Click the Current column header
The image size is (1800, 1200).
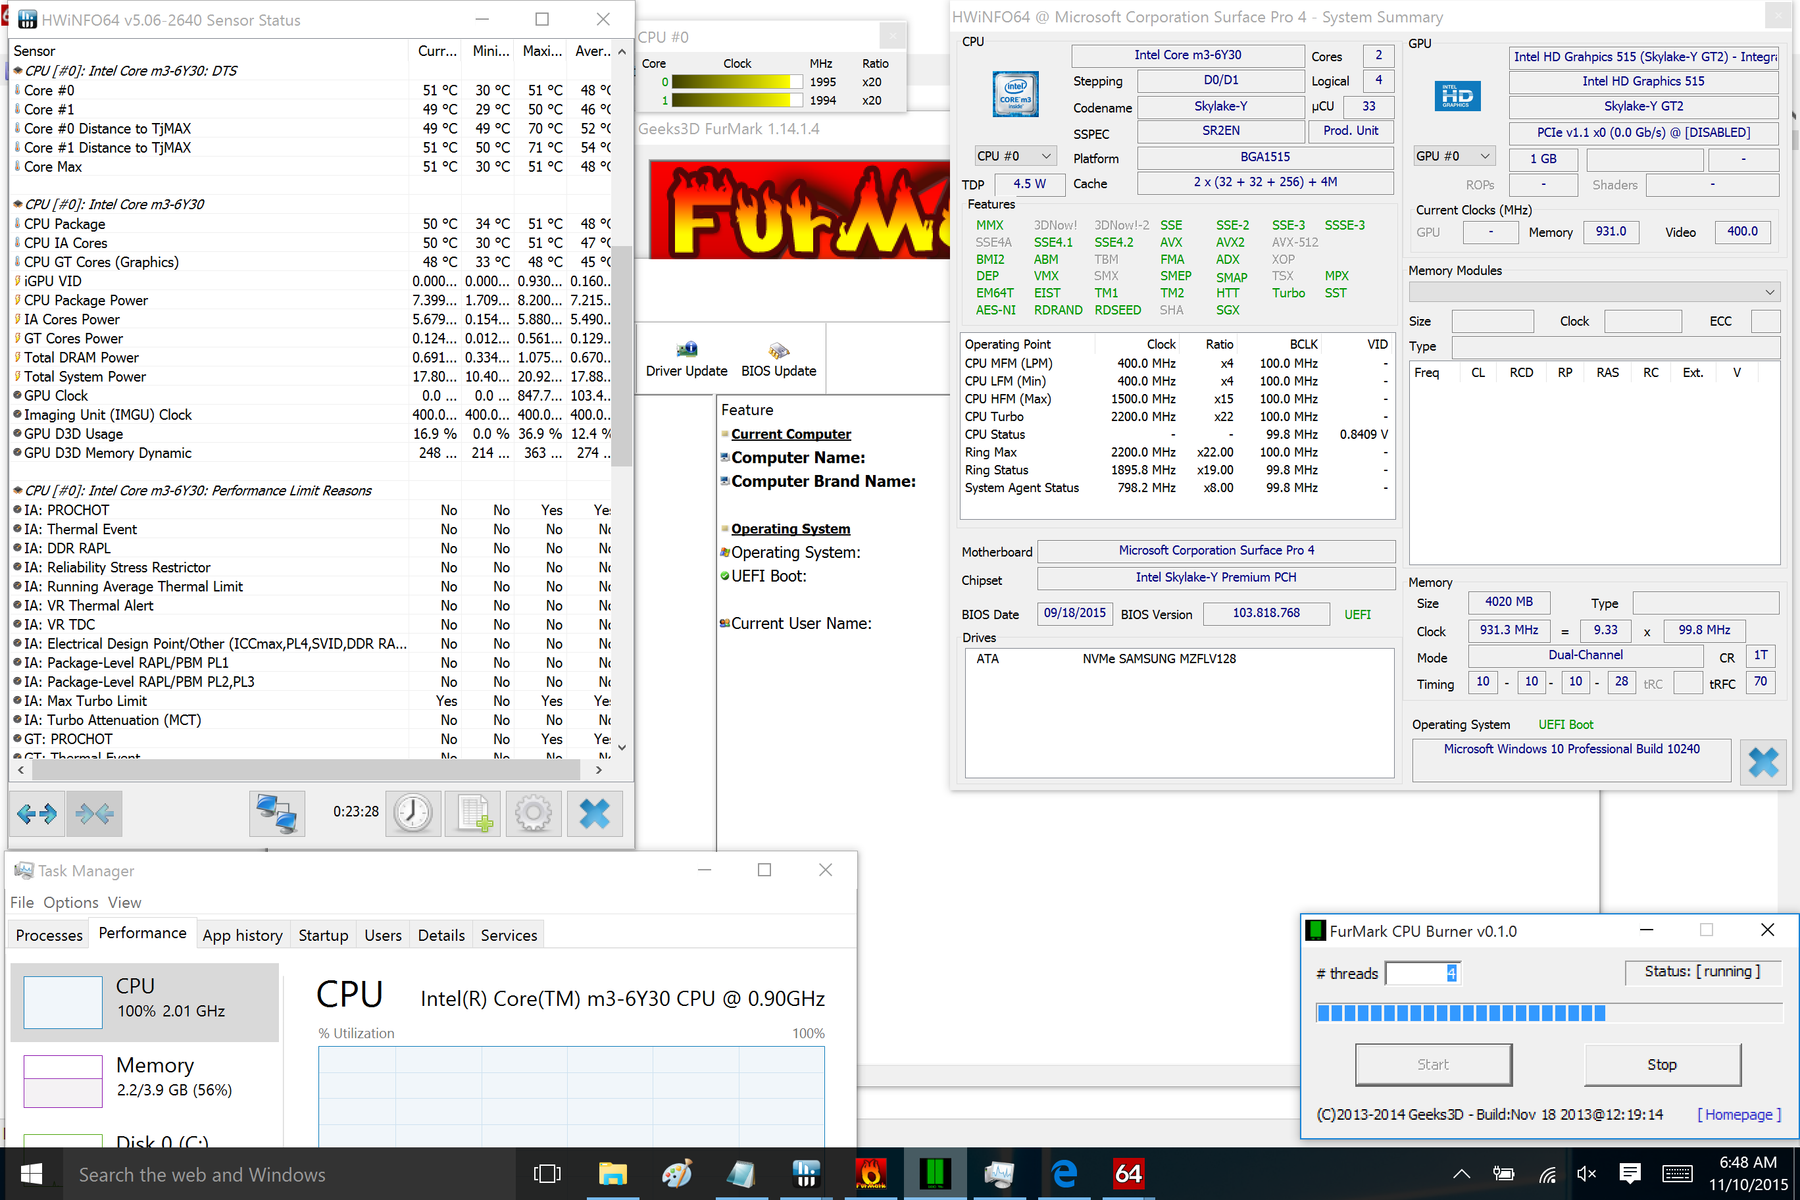437,51
